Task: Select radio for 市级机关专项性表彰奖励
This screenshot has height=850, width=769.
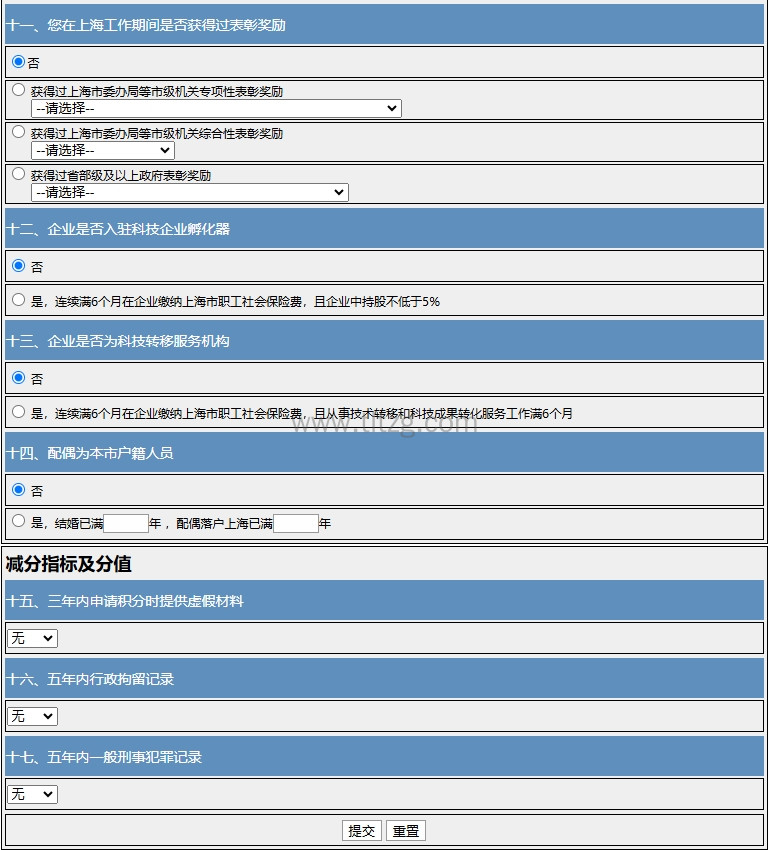Action: pyautogui.click(x=18, y=90)
